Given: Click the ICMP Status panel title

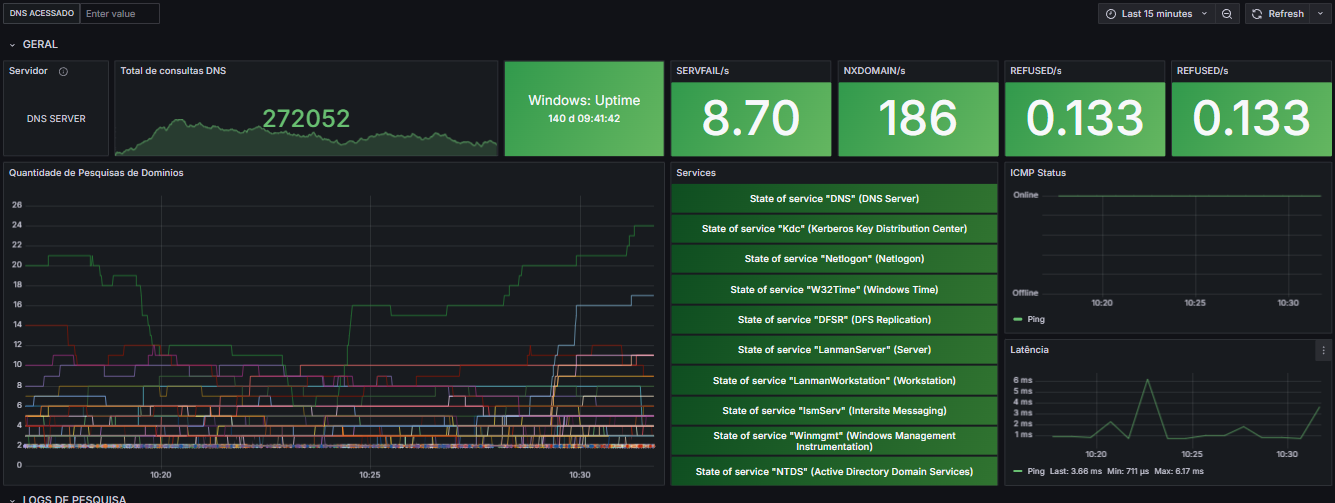Looking at the screenshot, I should click(1038, 173).
